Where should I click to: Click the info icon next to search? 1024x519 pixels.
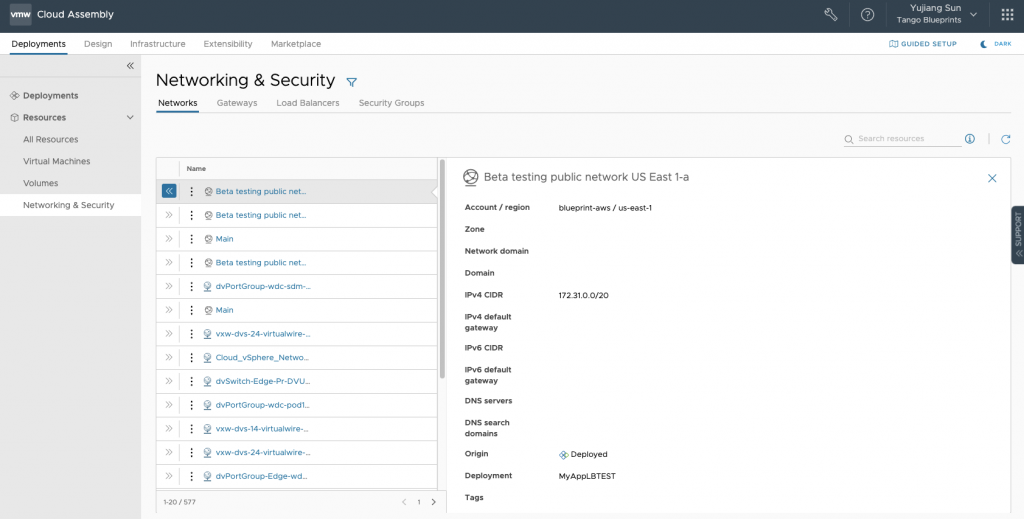(x=970, y=139)
